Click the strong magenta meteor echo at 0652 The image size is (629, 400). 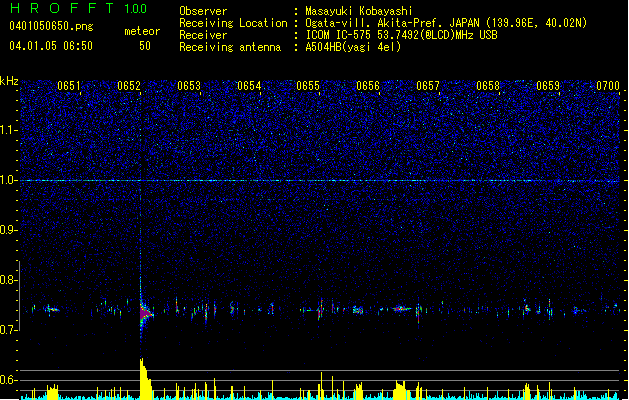pyautogui.click(x=144, y=313)
